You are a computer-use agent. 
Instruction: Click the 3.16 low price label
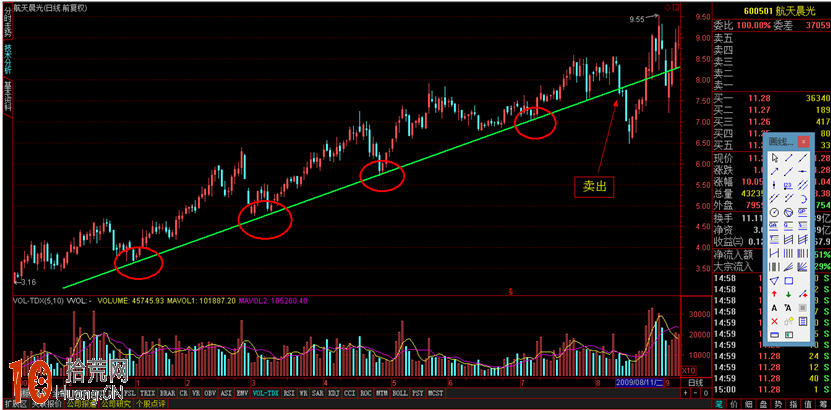click(30, 282)
